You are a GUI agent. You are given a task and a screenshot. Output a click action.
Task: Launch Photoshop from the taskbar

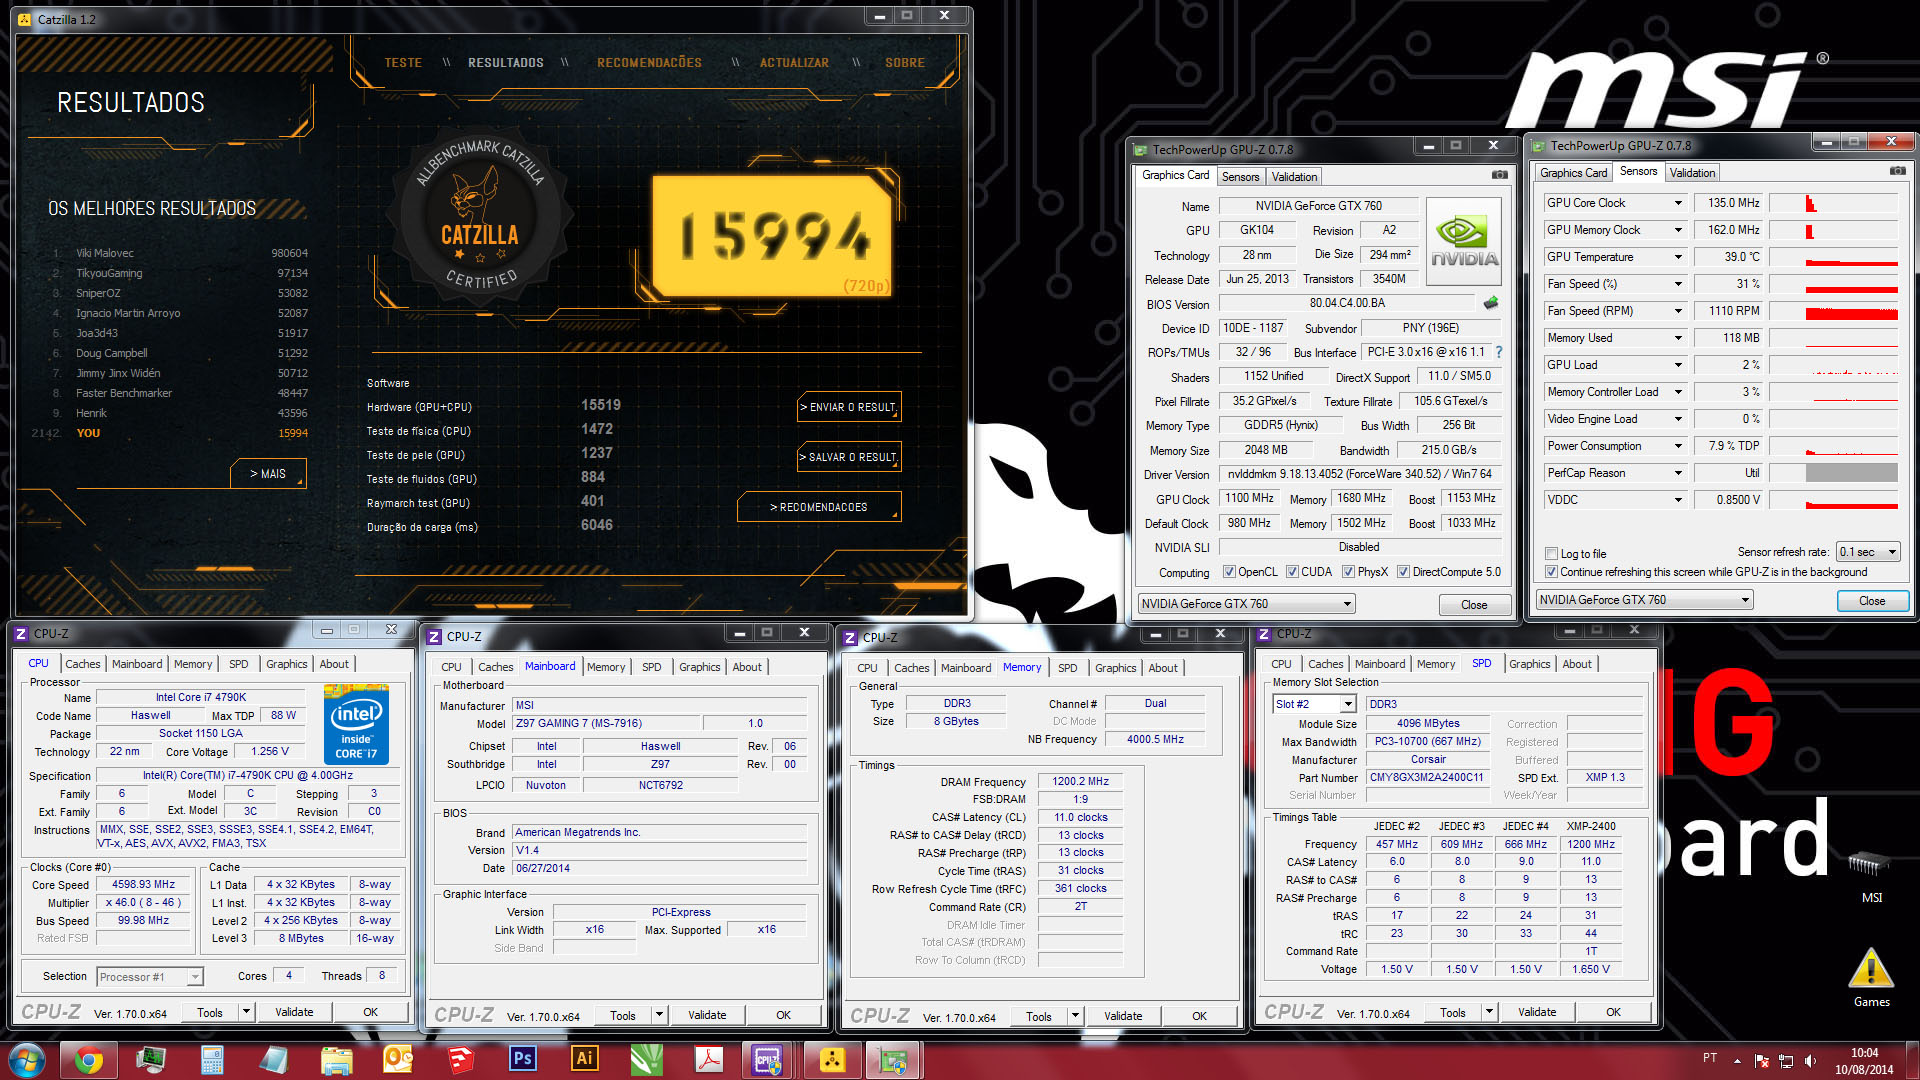523,1059
